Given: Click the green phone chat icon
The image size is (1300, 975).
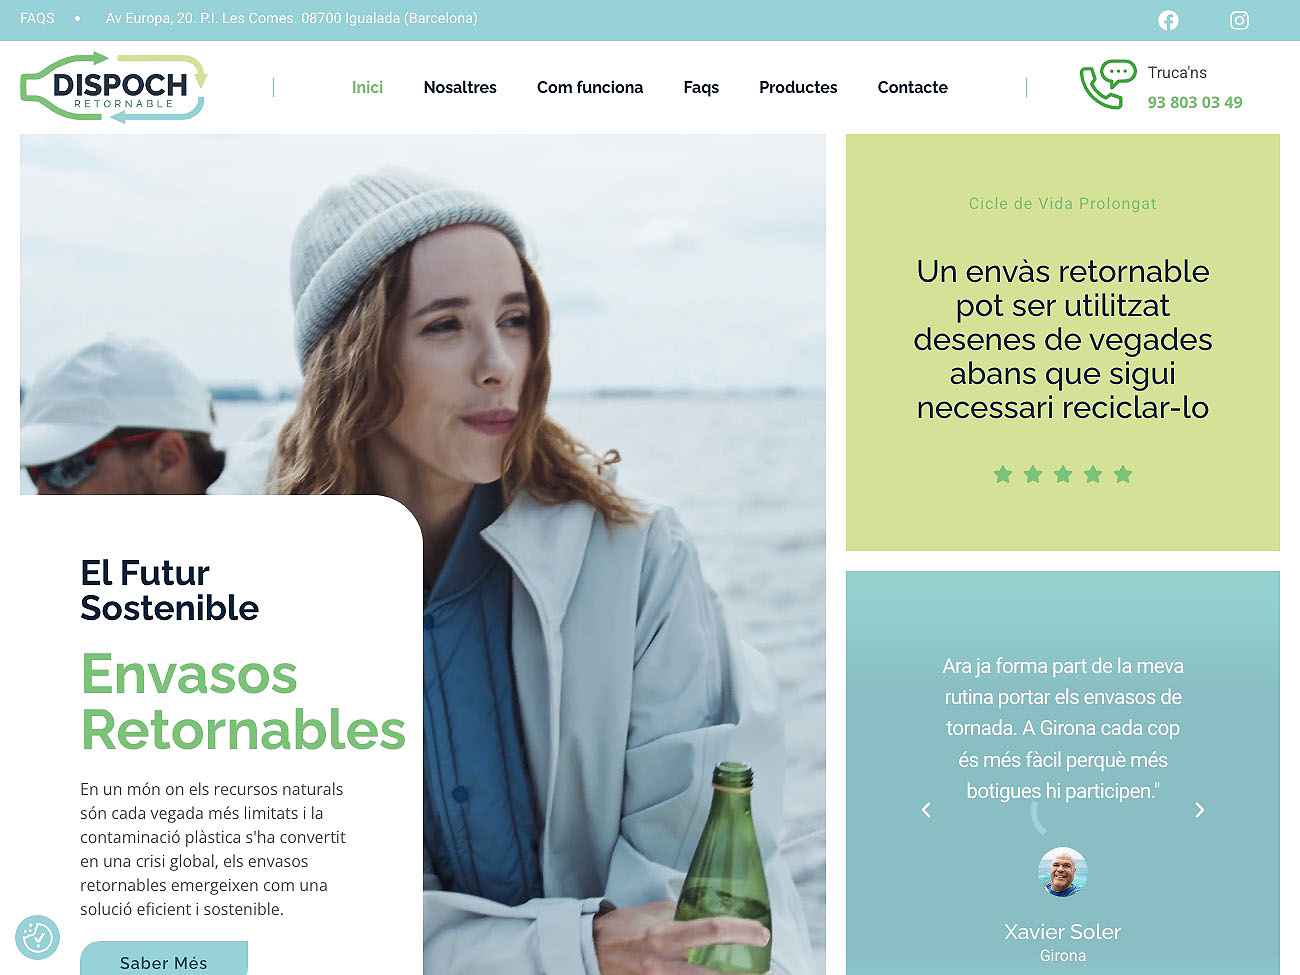Looking at the screenshot, I should click(x=1107, y=85).
